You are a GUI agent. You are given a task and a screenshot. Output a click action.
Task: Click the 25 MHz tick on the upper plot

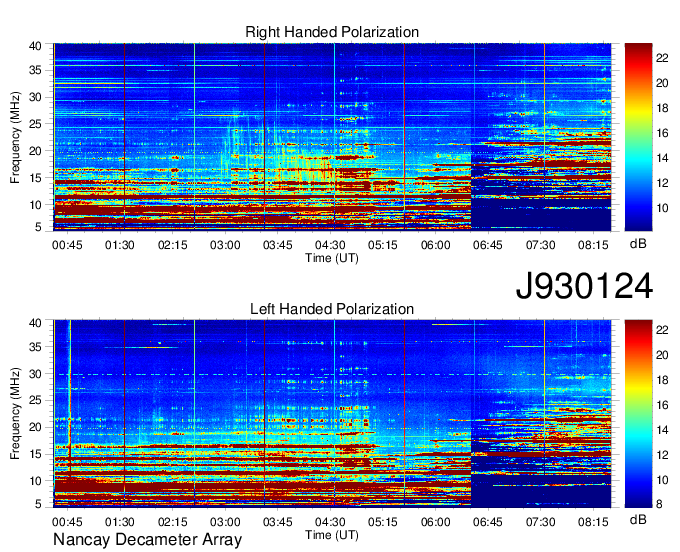[x=35, y=124]
